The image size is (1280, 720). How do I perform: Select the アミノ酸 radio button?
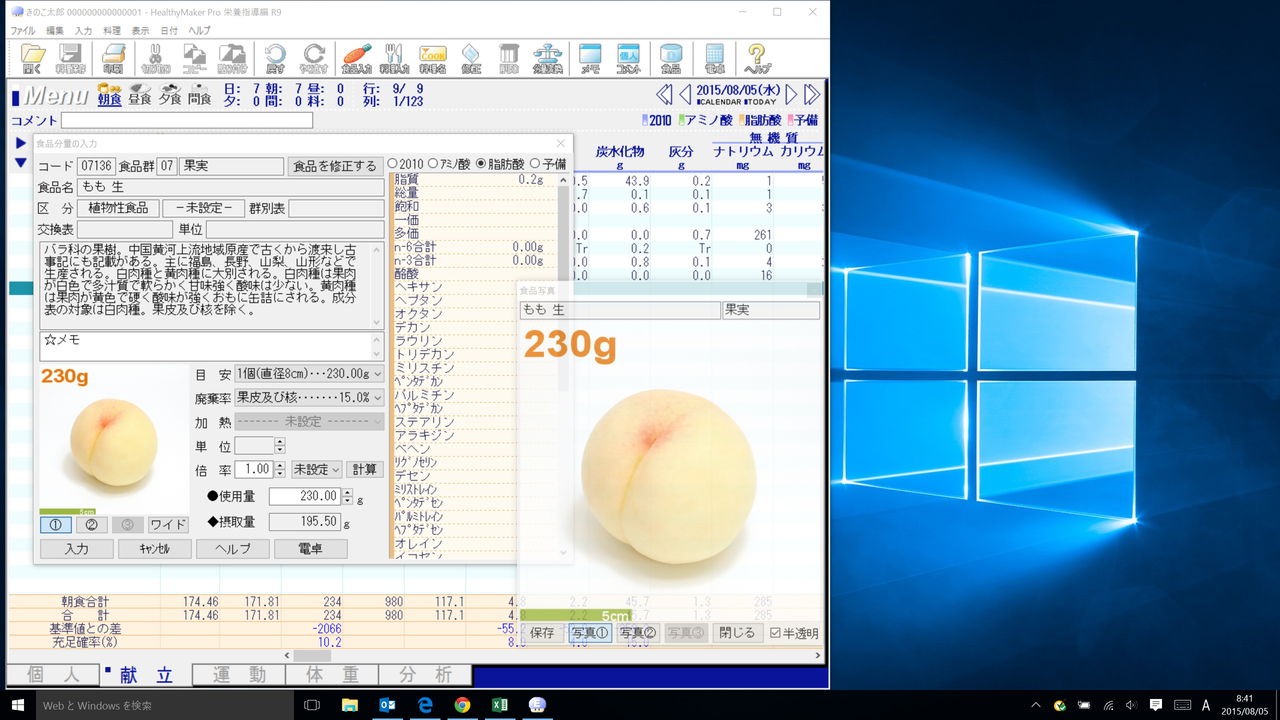pyautogui.click(x=433, y=164)
